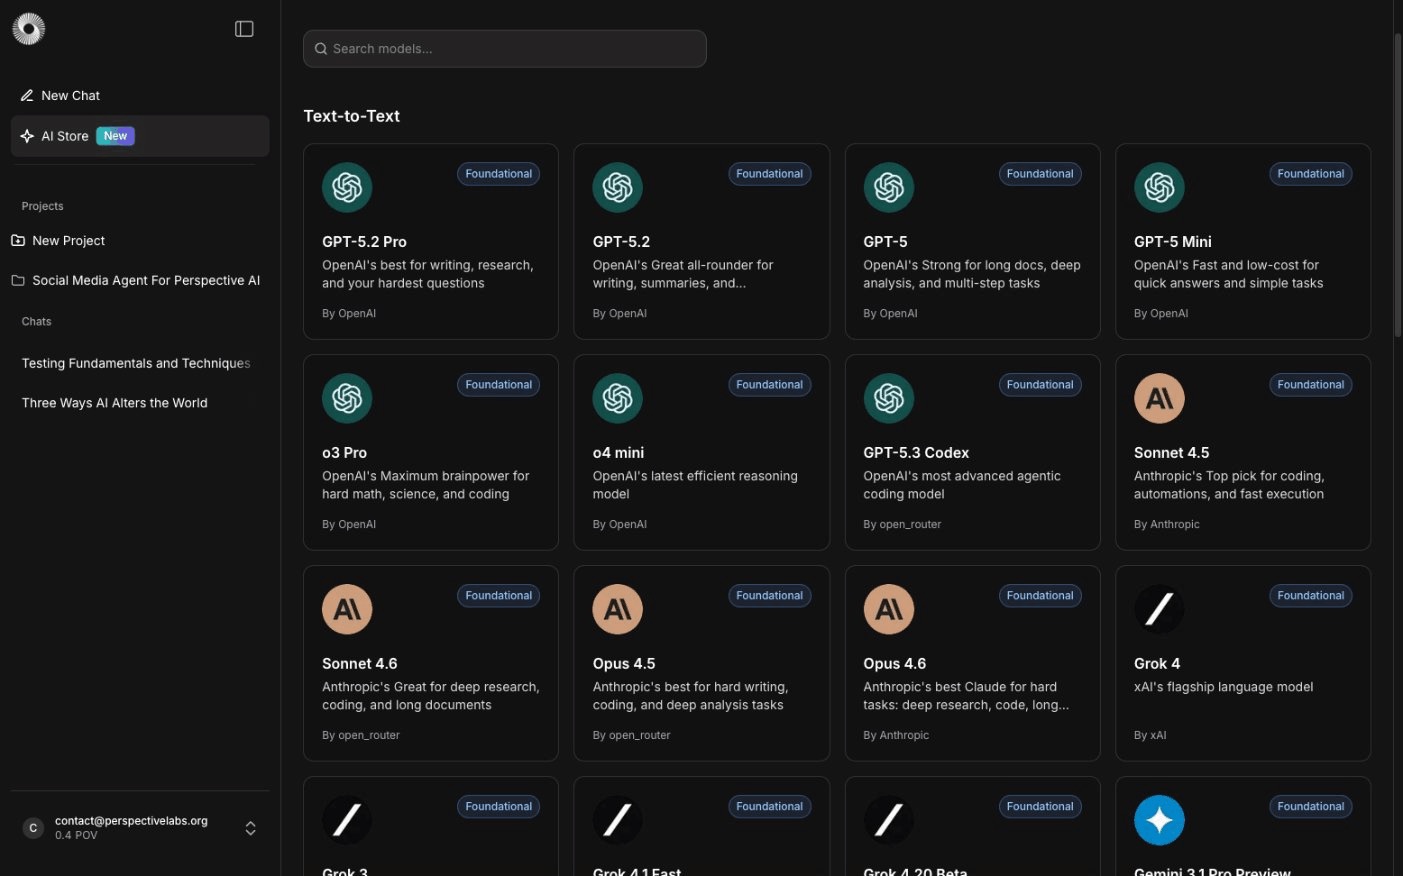This screenshot has width=1403, height=876.
Task: Click the Gemini 3.1 Pro Preview star icon
Action: tap(1159, 820)
